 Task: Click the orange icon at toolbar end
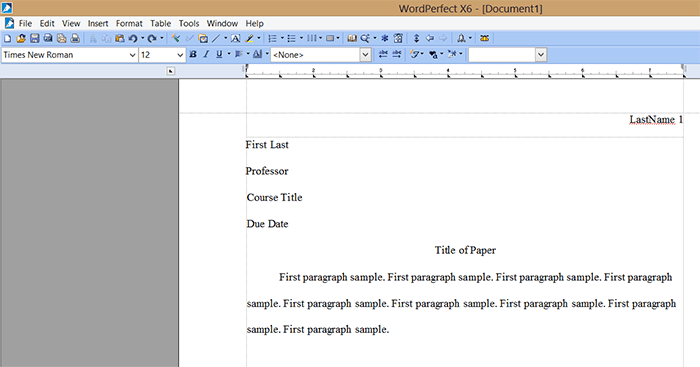coord(484,38)
